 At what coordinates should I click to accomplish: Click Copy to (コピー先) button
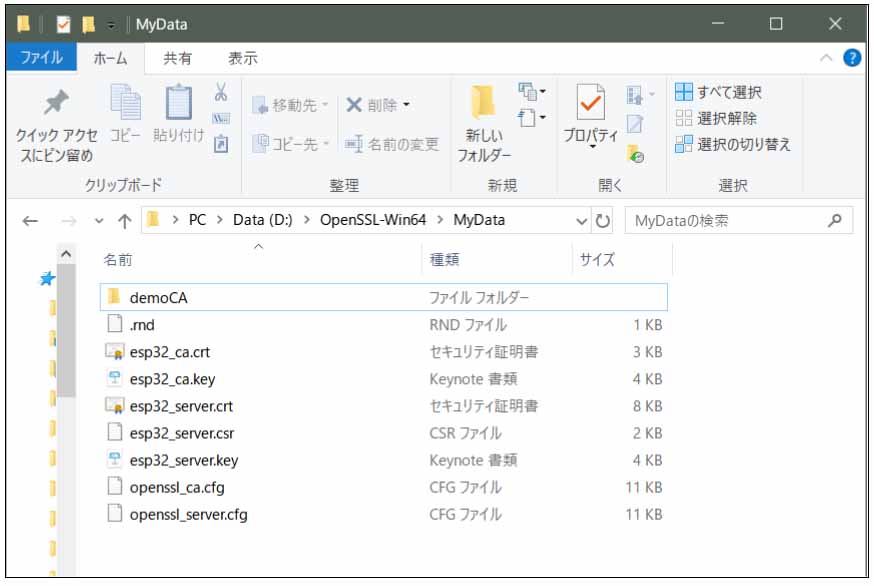coord(290,144)
